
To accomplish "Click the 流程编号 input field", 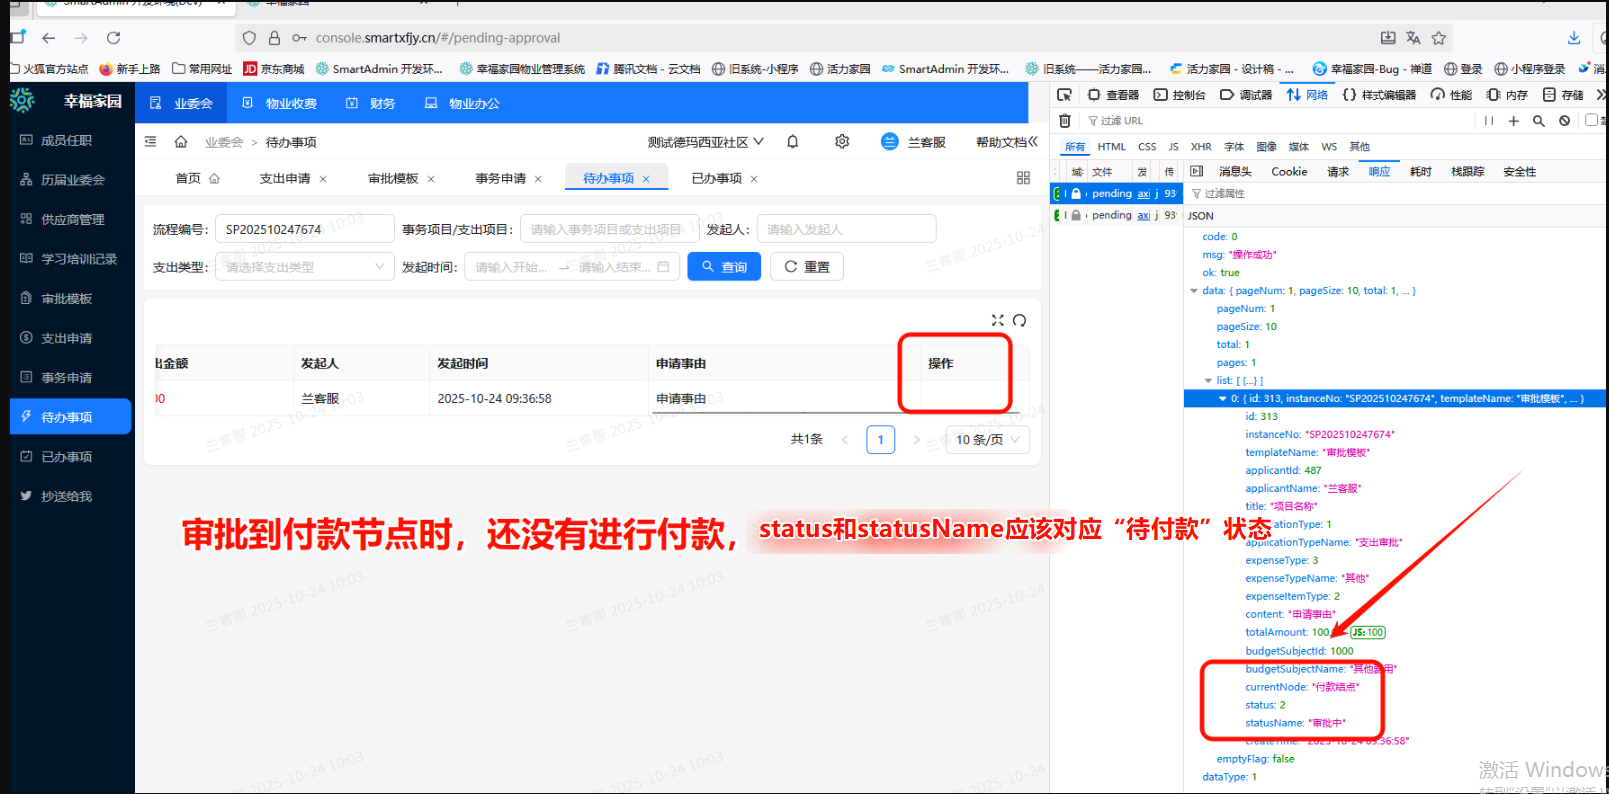I will pos(305,229).
